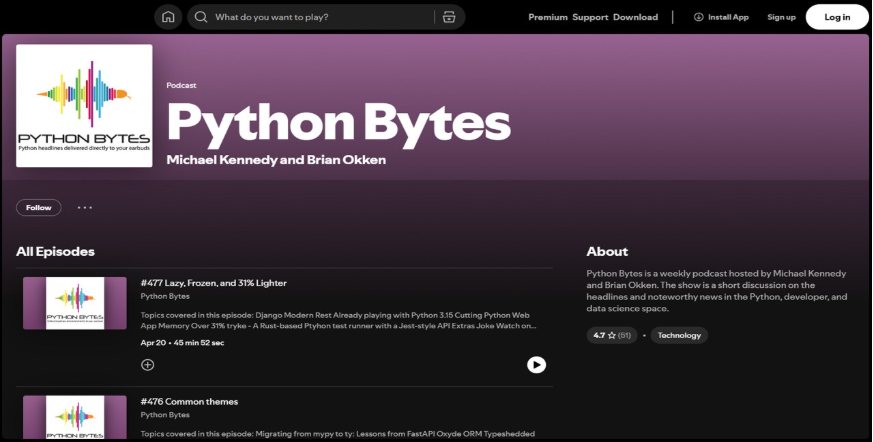This screenshot has height=442, width=873.
Task: Click the search magnifier icon
Action: tap(201, 17)
